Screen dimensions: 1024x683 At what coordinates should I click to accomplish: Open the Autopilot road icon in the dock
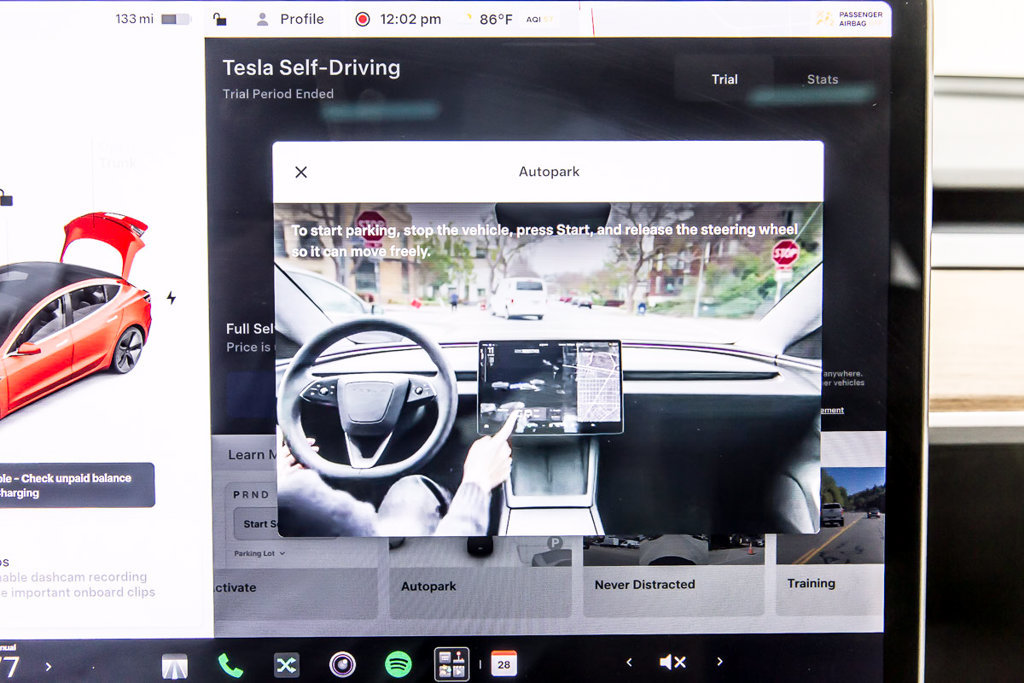pyautogui.click(x=174, y=665)
